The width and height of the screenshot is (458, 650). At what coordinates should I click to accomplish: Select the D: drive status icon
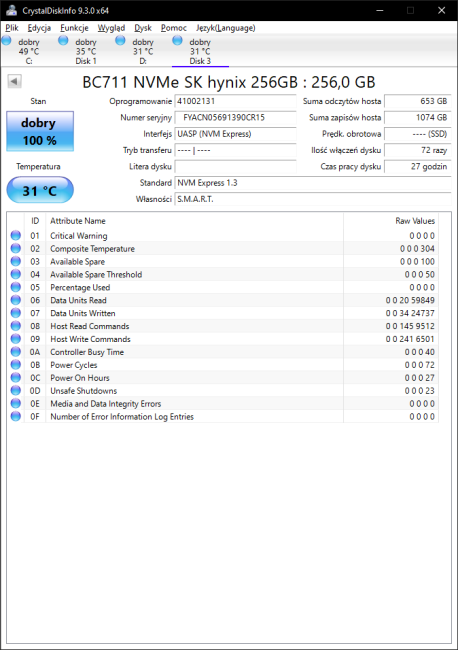tap(120, 41)
